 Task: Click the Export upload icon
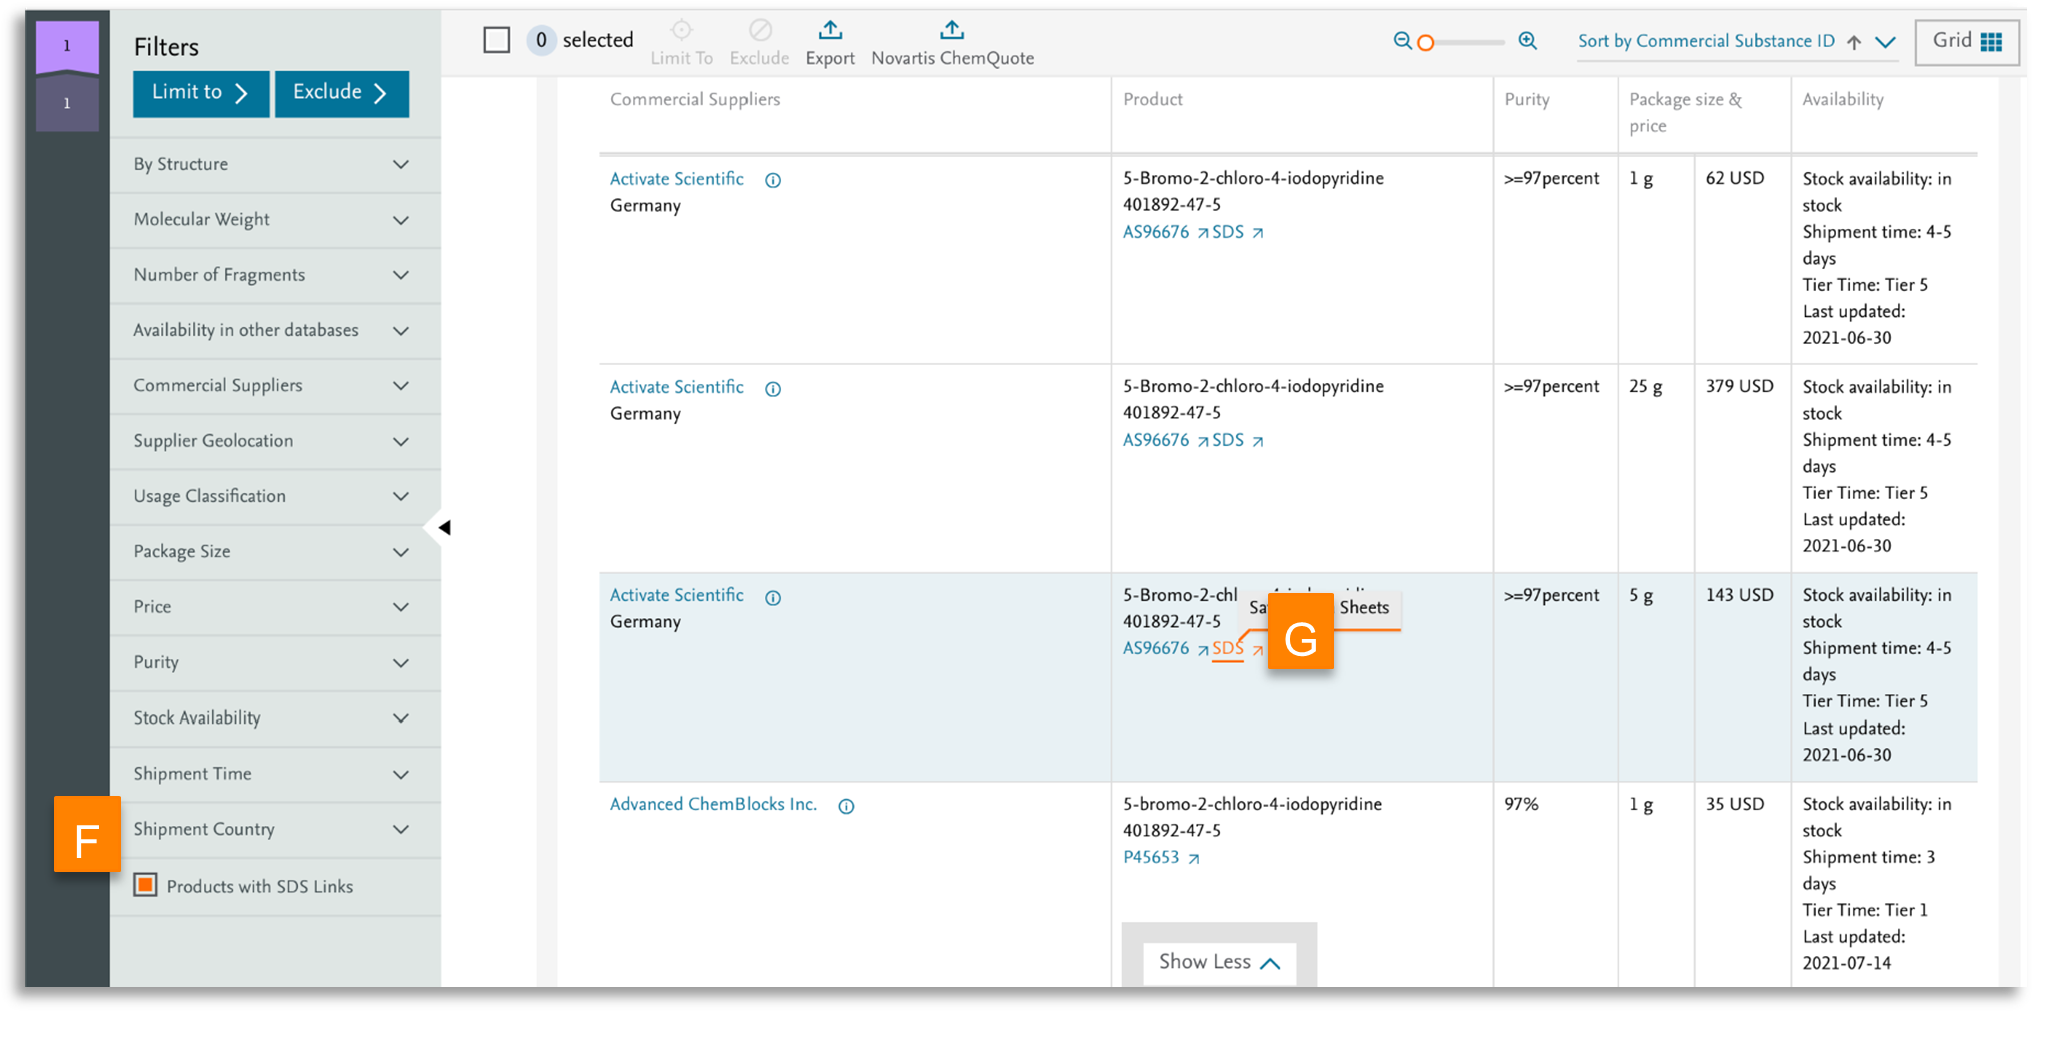(830, 31)
